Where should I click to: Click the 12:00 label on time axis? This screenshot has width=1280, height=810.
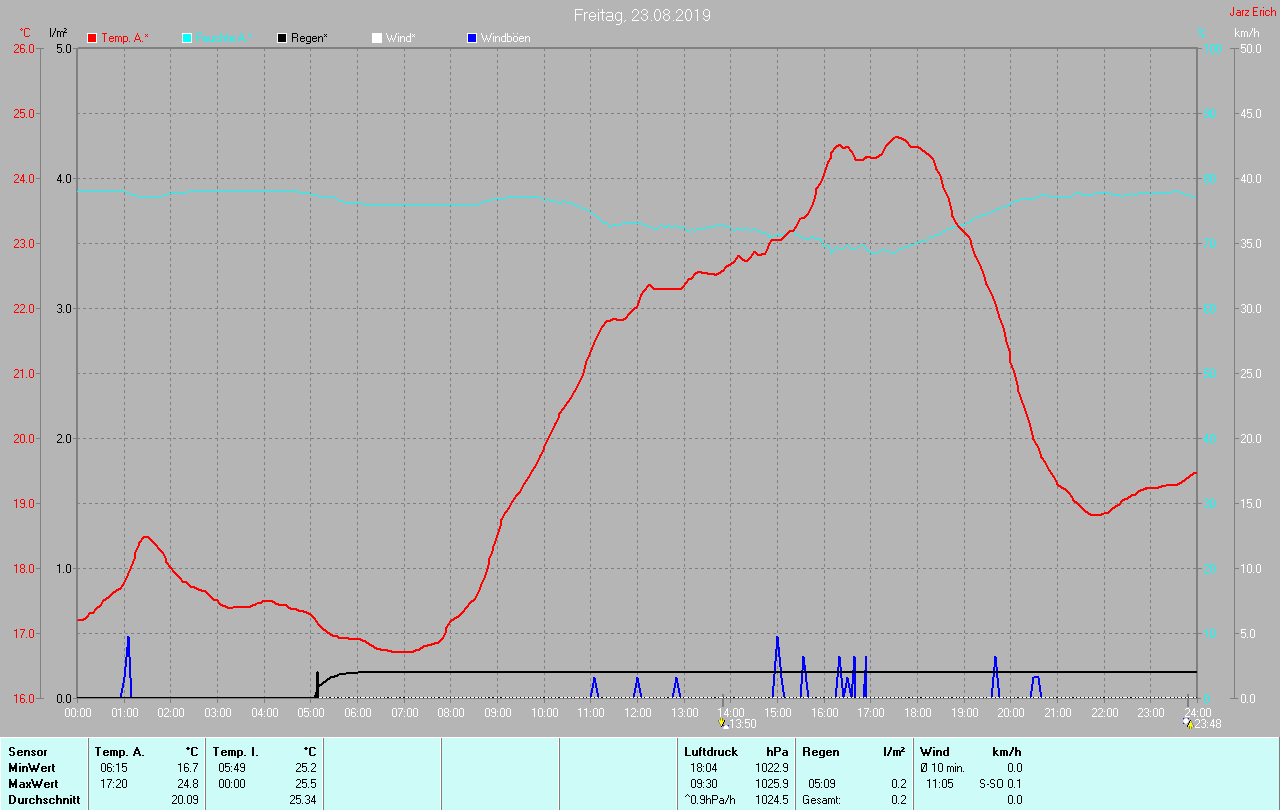pos(638,712)
